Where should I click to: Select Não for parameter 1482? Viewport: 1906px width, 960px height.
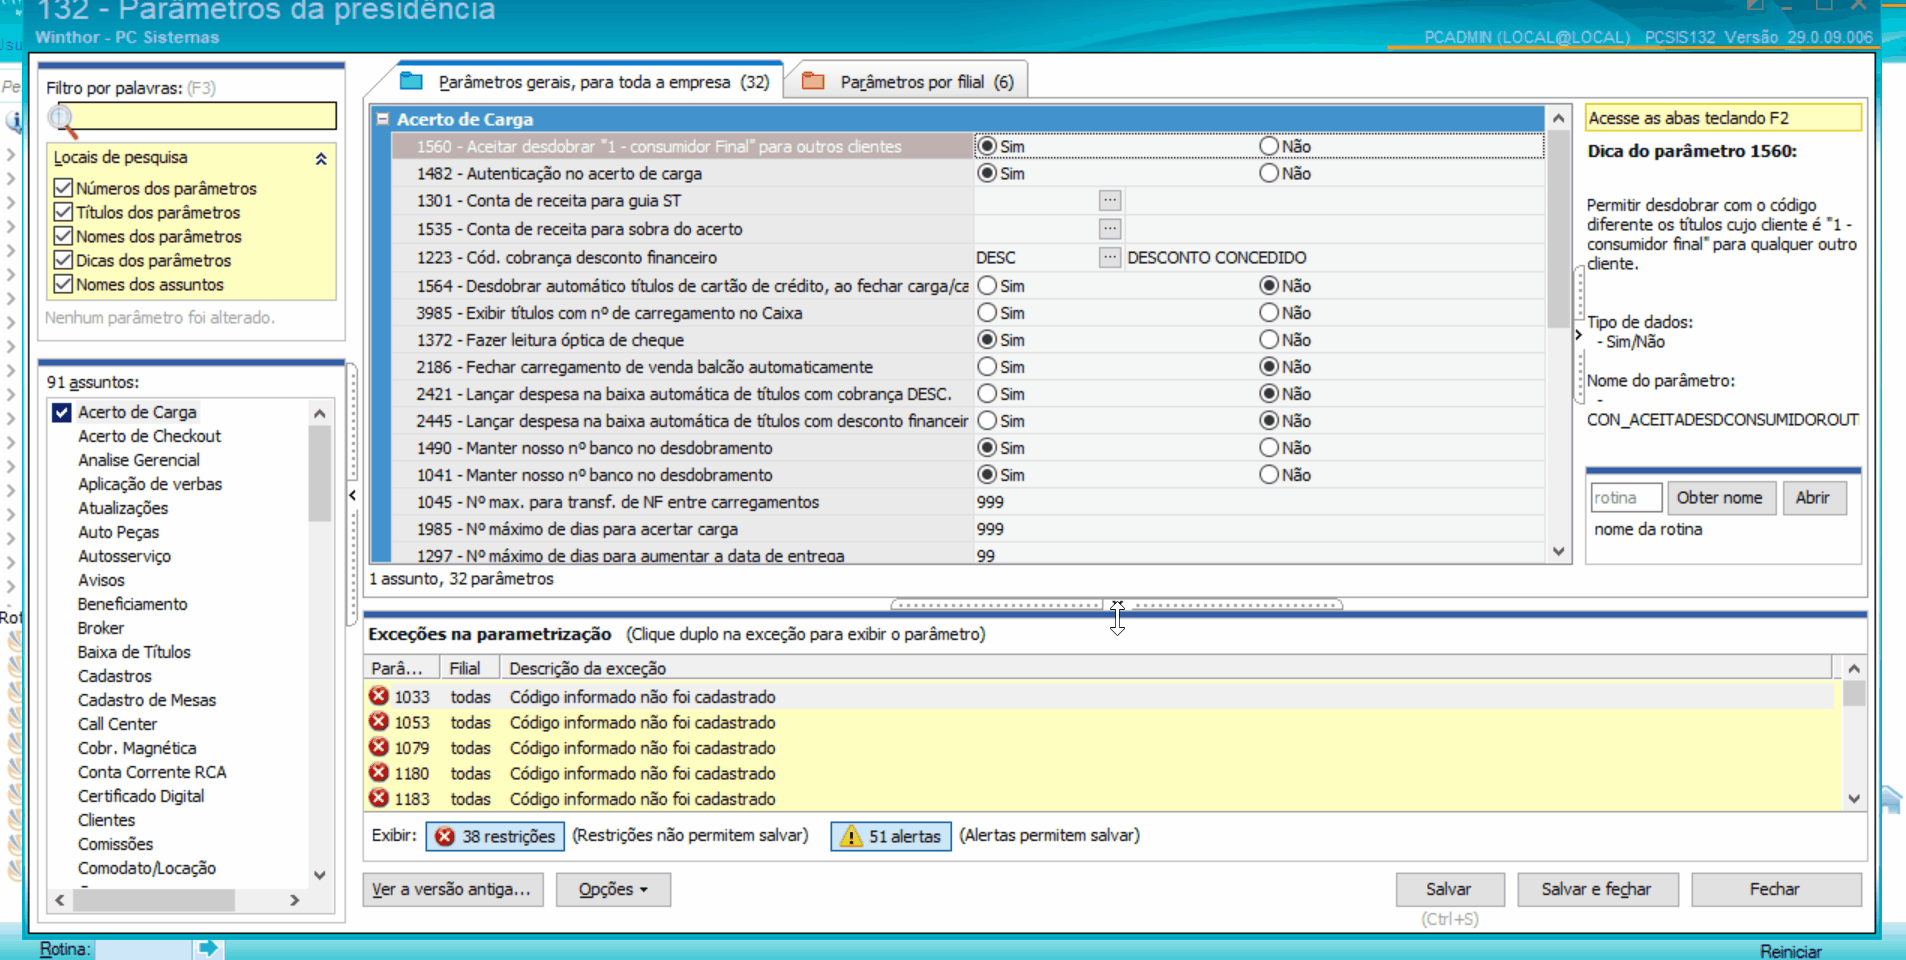click(x=1269, y=173)
